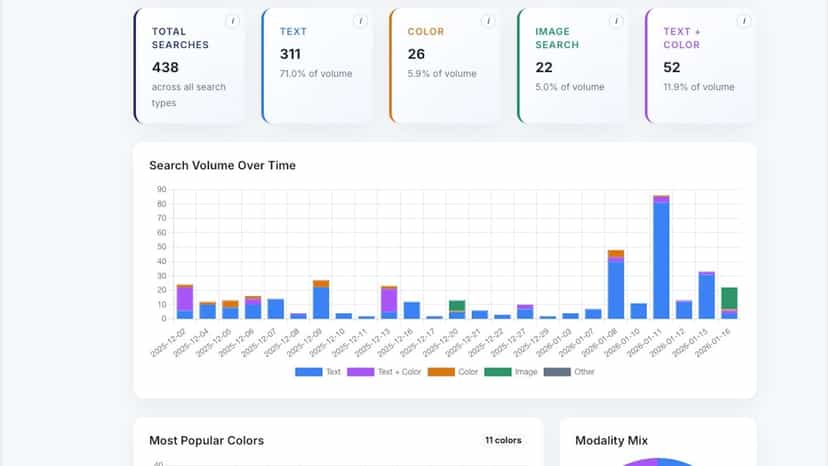The height and width of the screenshot is (466, 828).
Task: Open info icon on Color card
Action: [488, 21]
